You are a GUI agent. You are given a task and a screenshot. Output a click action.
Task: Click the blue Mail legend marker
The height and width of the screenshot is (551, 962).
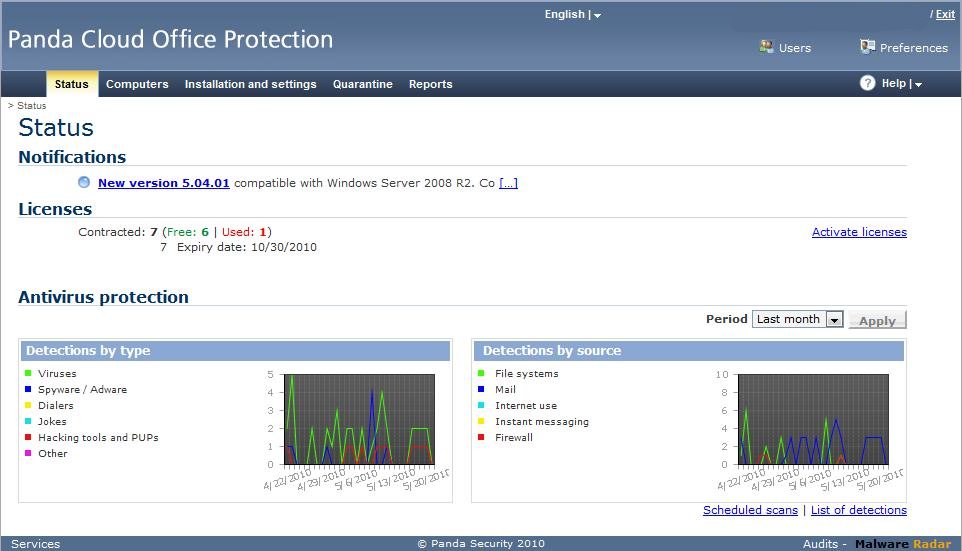[x=481, y=390]
